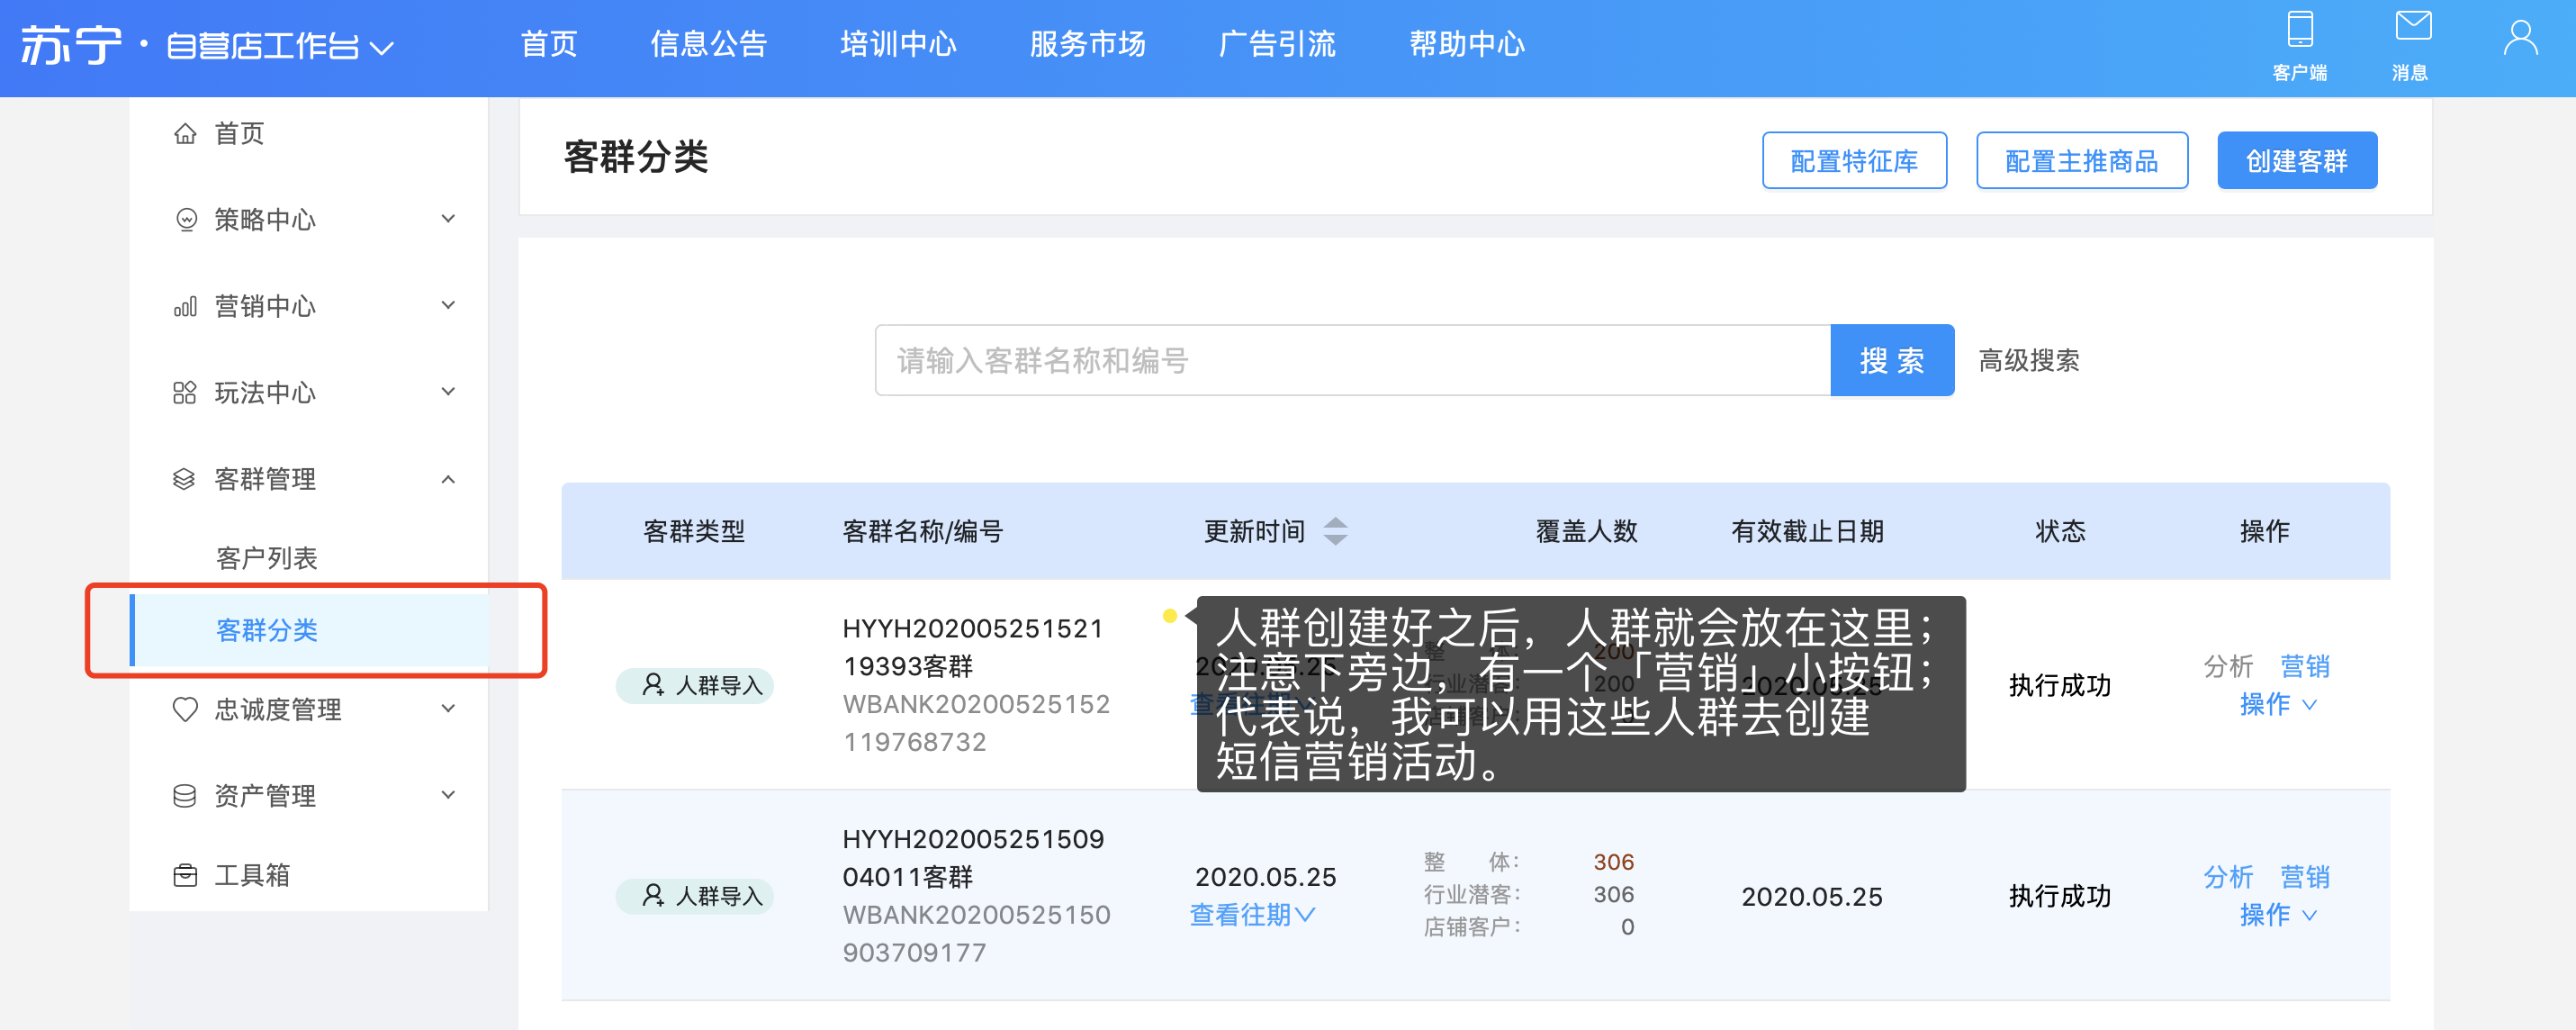Expand the 策略中心 sidebar section
The width and height of the screenshot is (2576, 1030).
(x=449, y=219)
